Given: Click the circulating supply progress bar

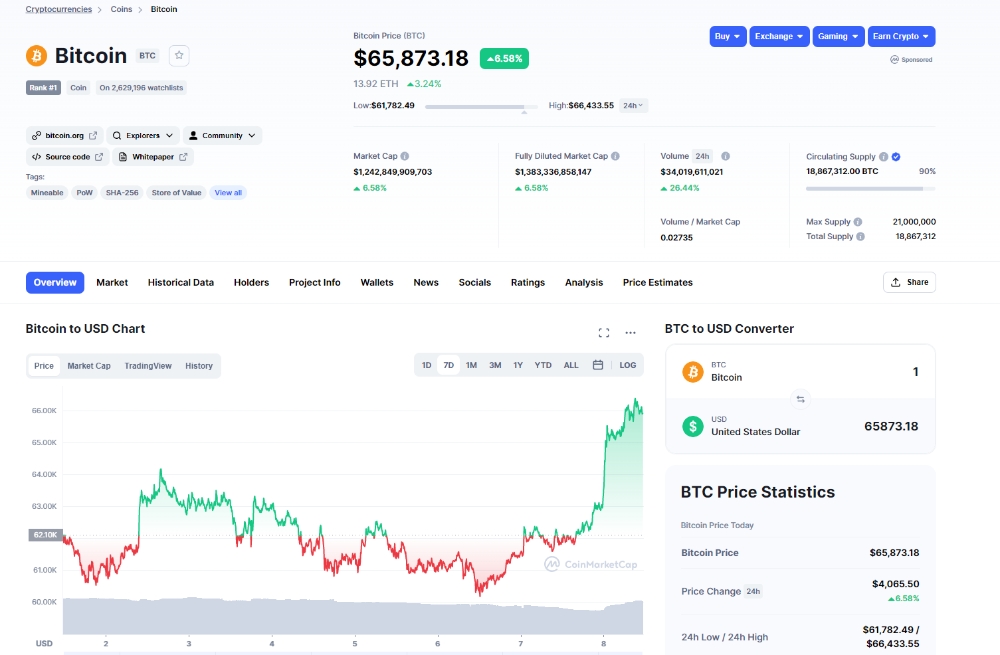Looking at the screenshot, I should tap(871, 189).
